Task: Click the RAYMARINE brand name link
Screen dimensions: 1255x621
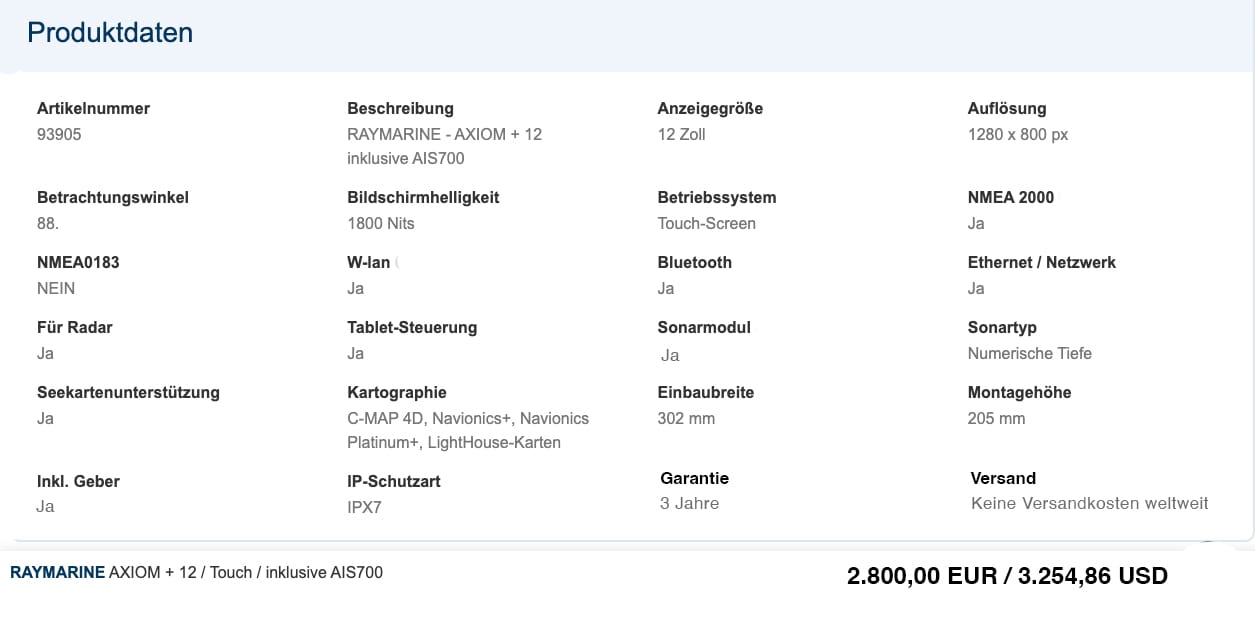Action: [x=57, y=573]
